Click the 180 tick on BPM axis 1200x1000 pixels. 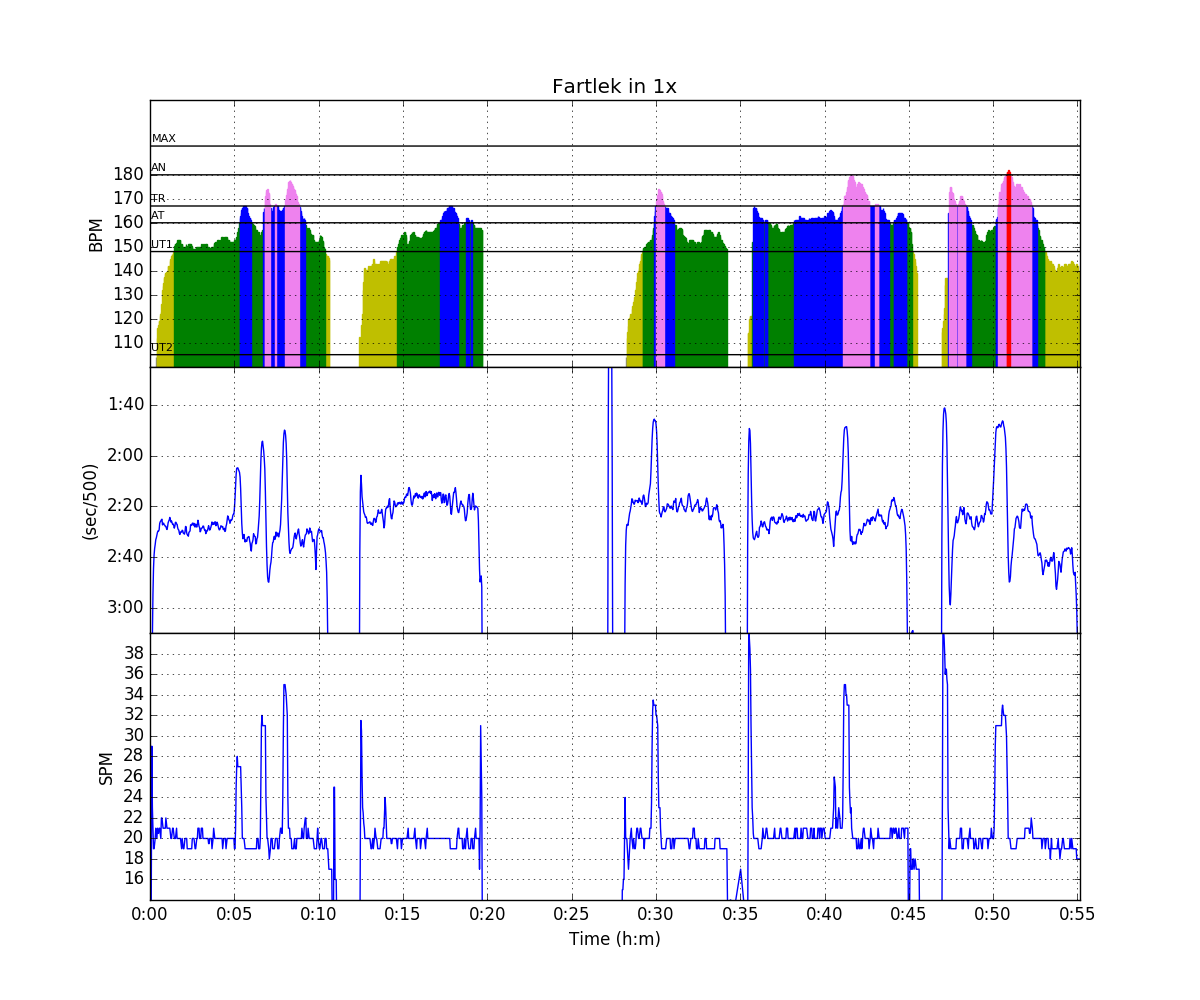click(x=128, y=175)
